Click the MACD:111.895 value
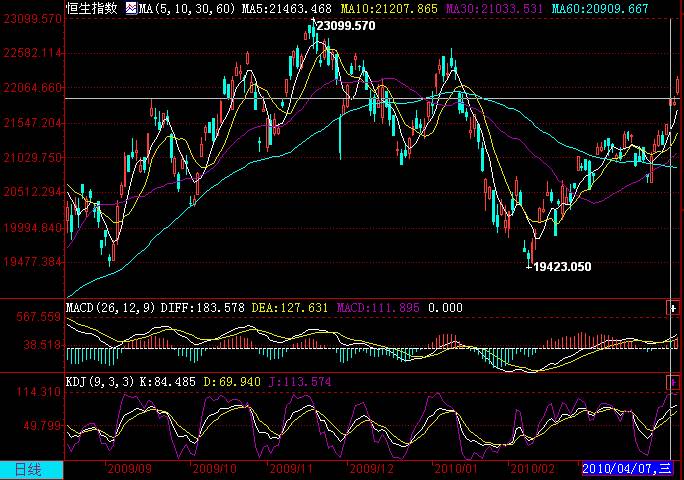Viewport: 684px width, 480px height. (x=378, y=308)
